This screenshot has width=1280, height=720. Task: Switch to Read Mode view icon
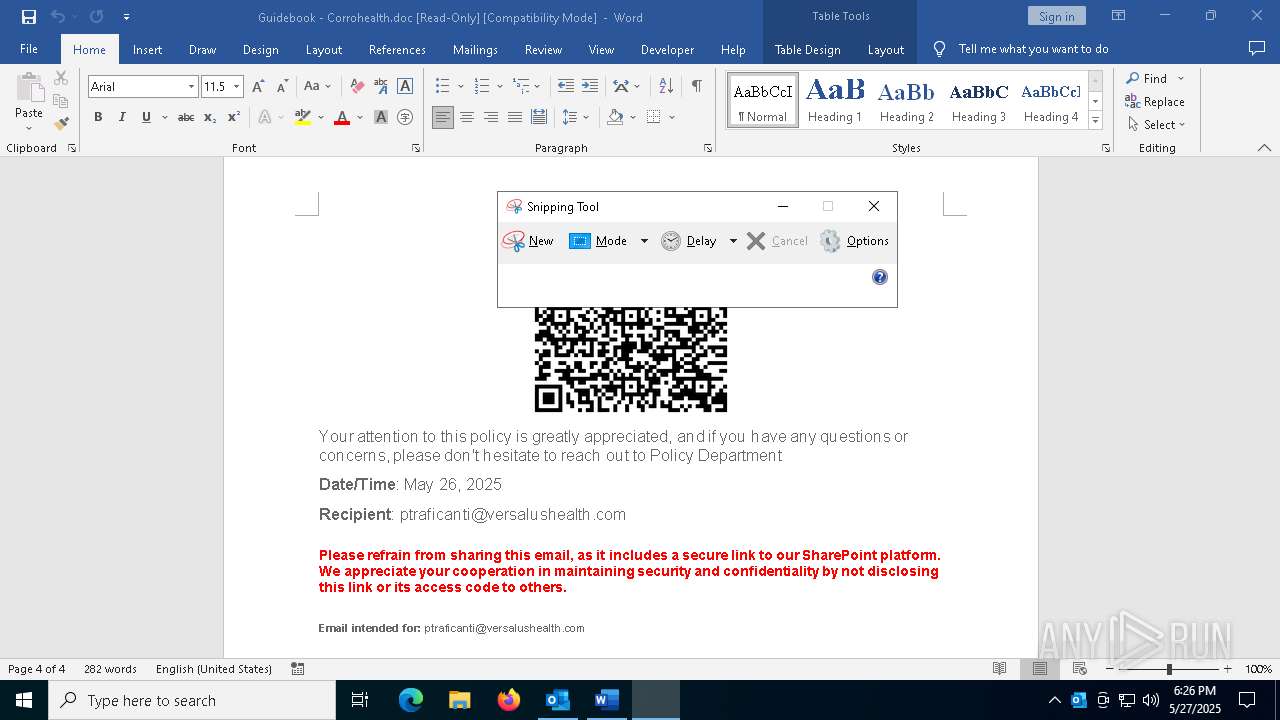click(x=999, y=669)
